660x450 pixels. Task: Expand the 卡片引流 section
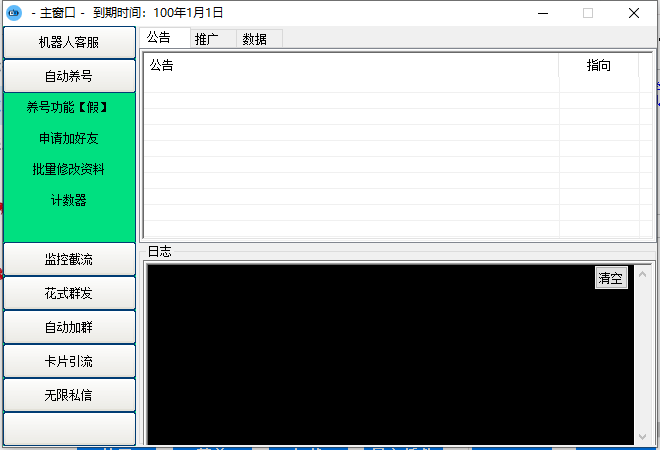coord(69,361)
